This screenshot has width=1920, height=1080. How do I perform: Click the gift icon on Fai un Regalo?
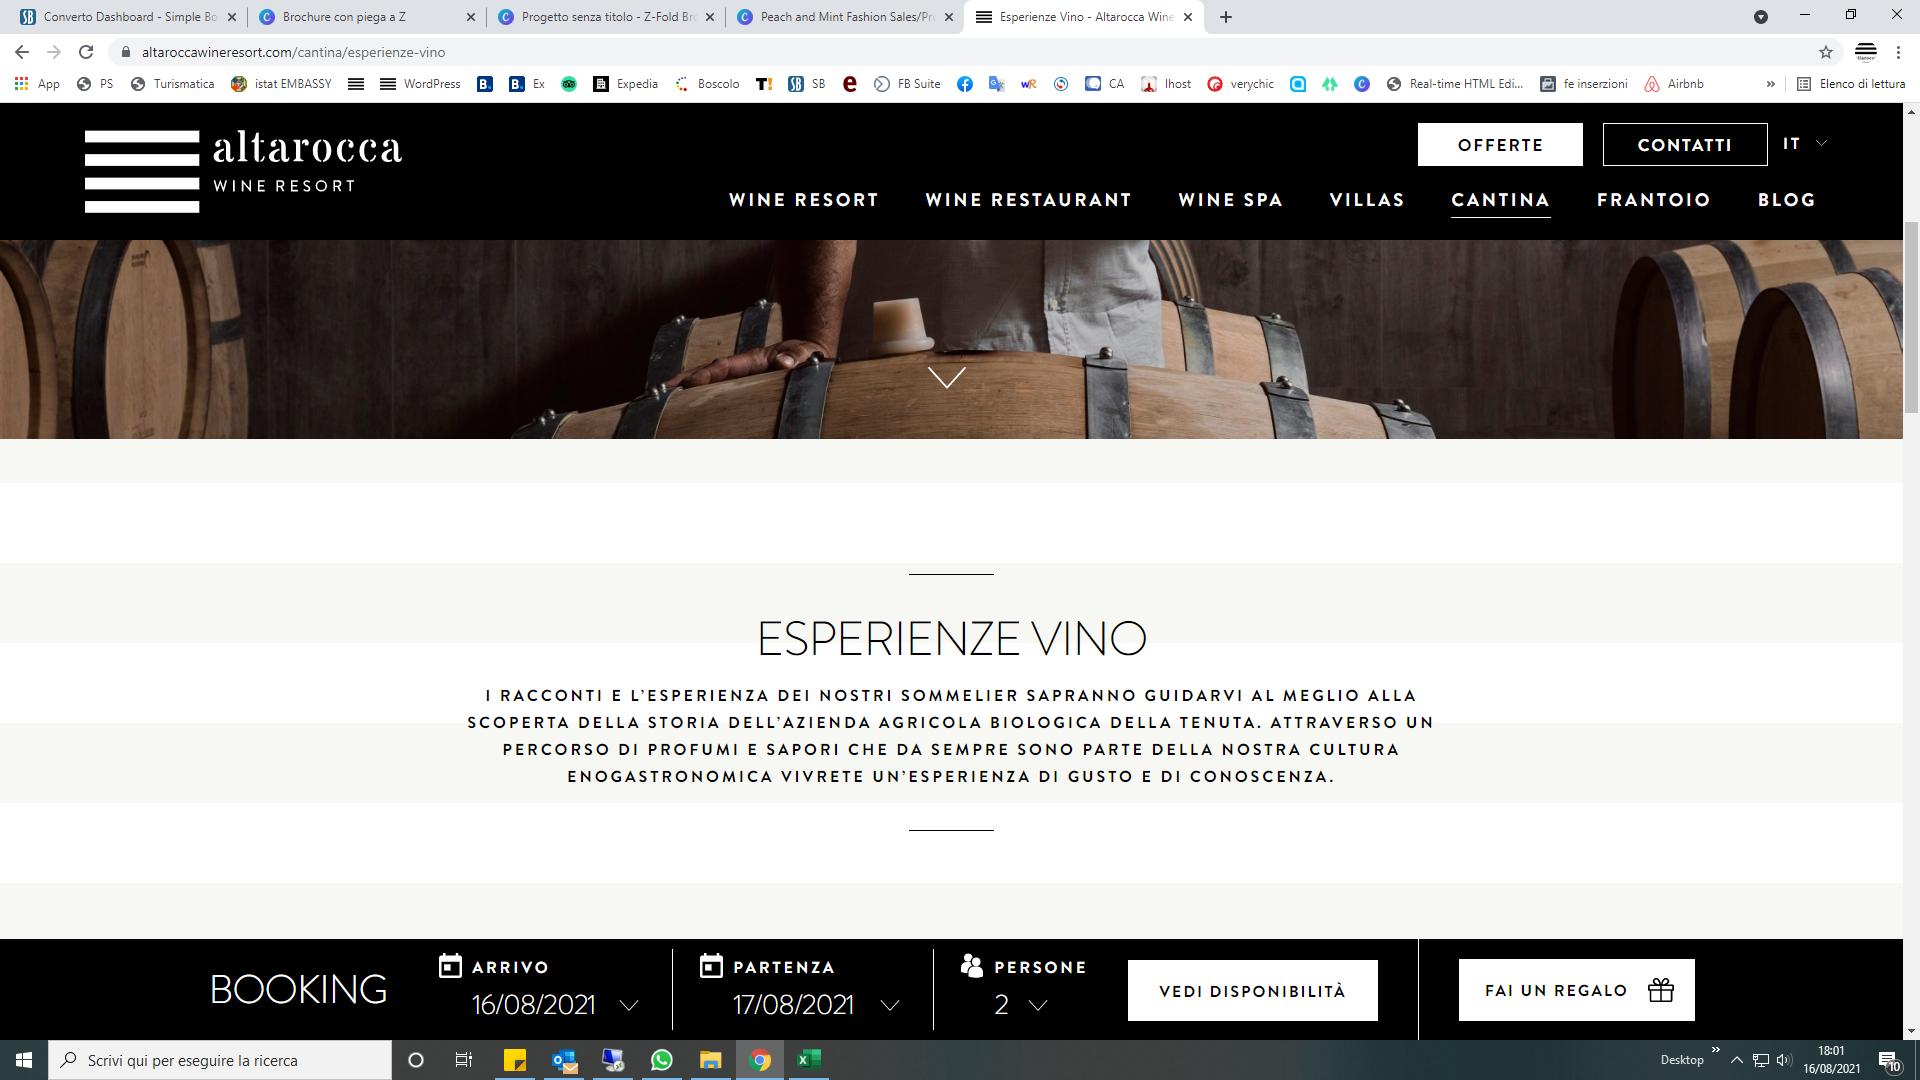coord(1661,990)
